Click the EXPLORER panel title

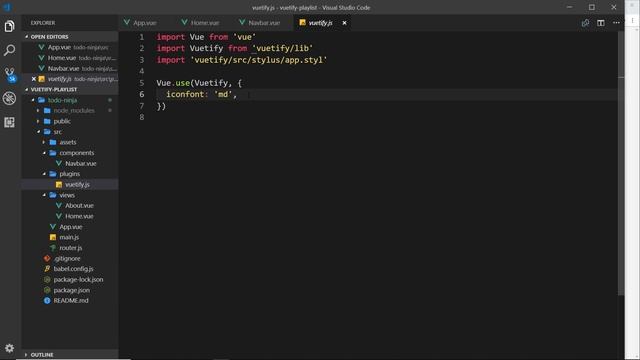43,23
